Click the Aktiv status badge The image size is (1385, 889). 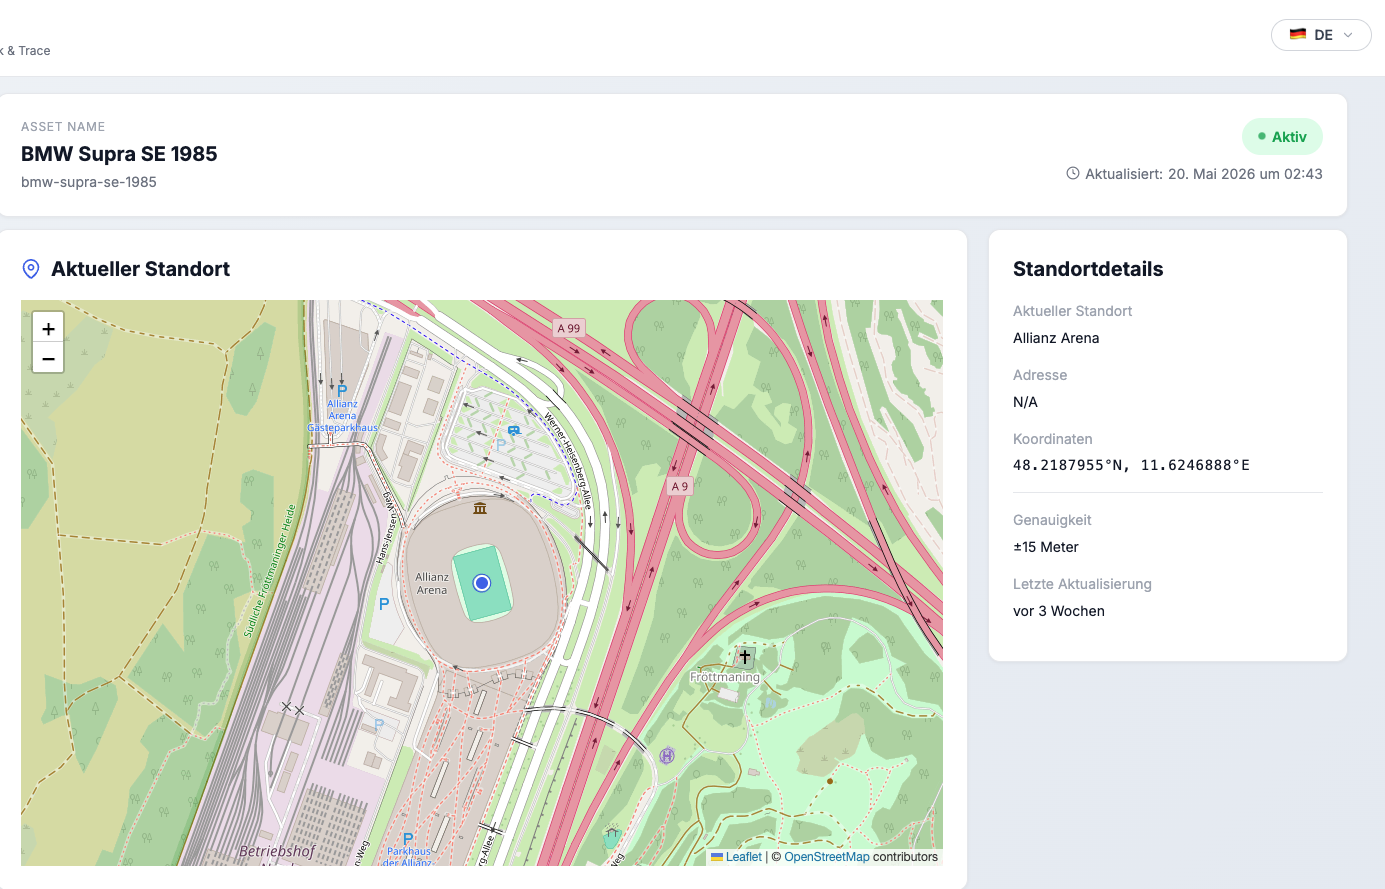click(1282, 137)
